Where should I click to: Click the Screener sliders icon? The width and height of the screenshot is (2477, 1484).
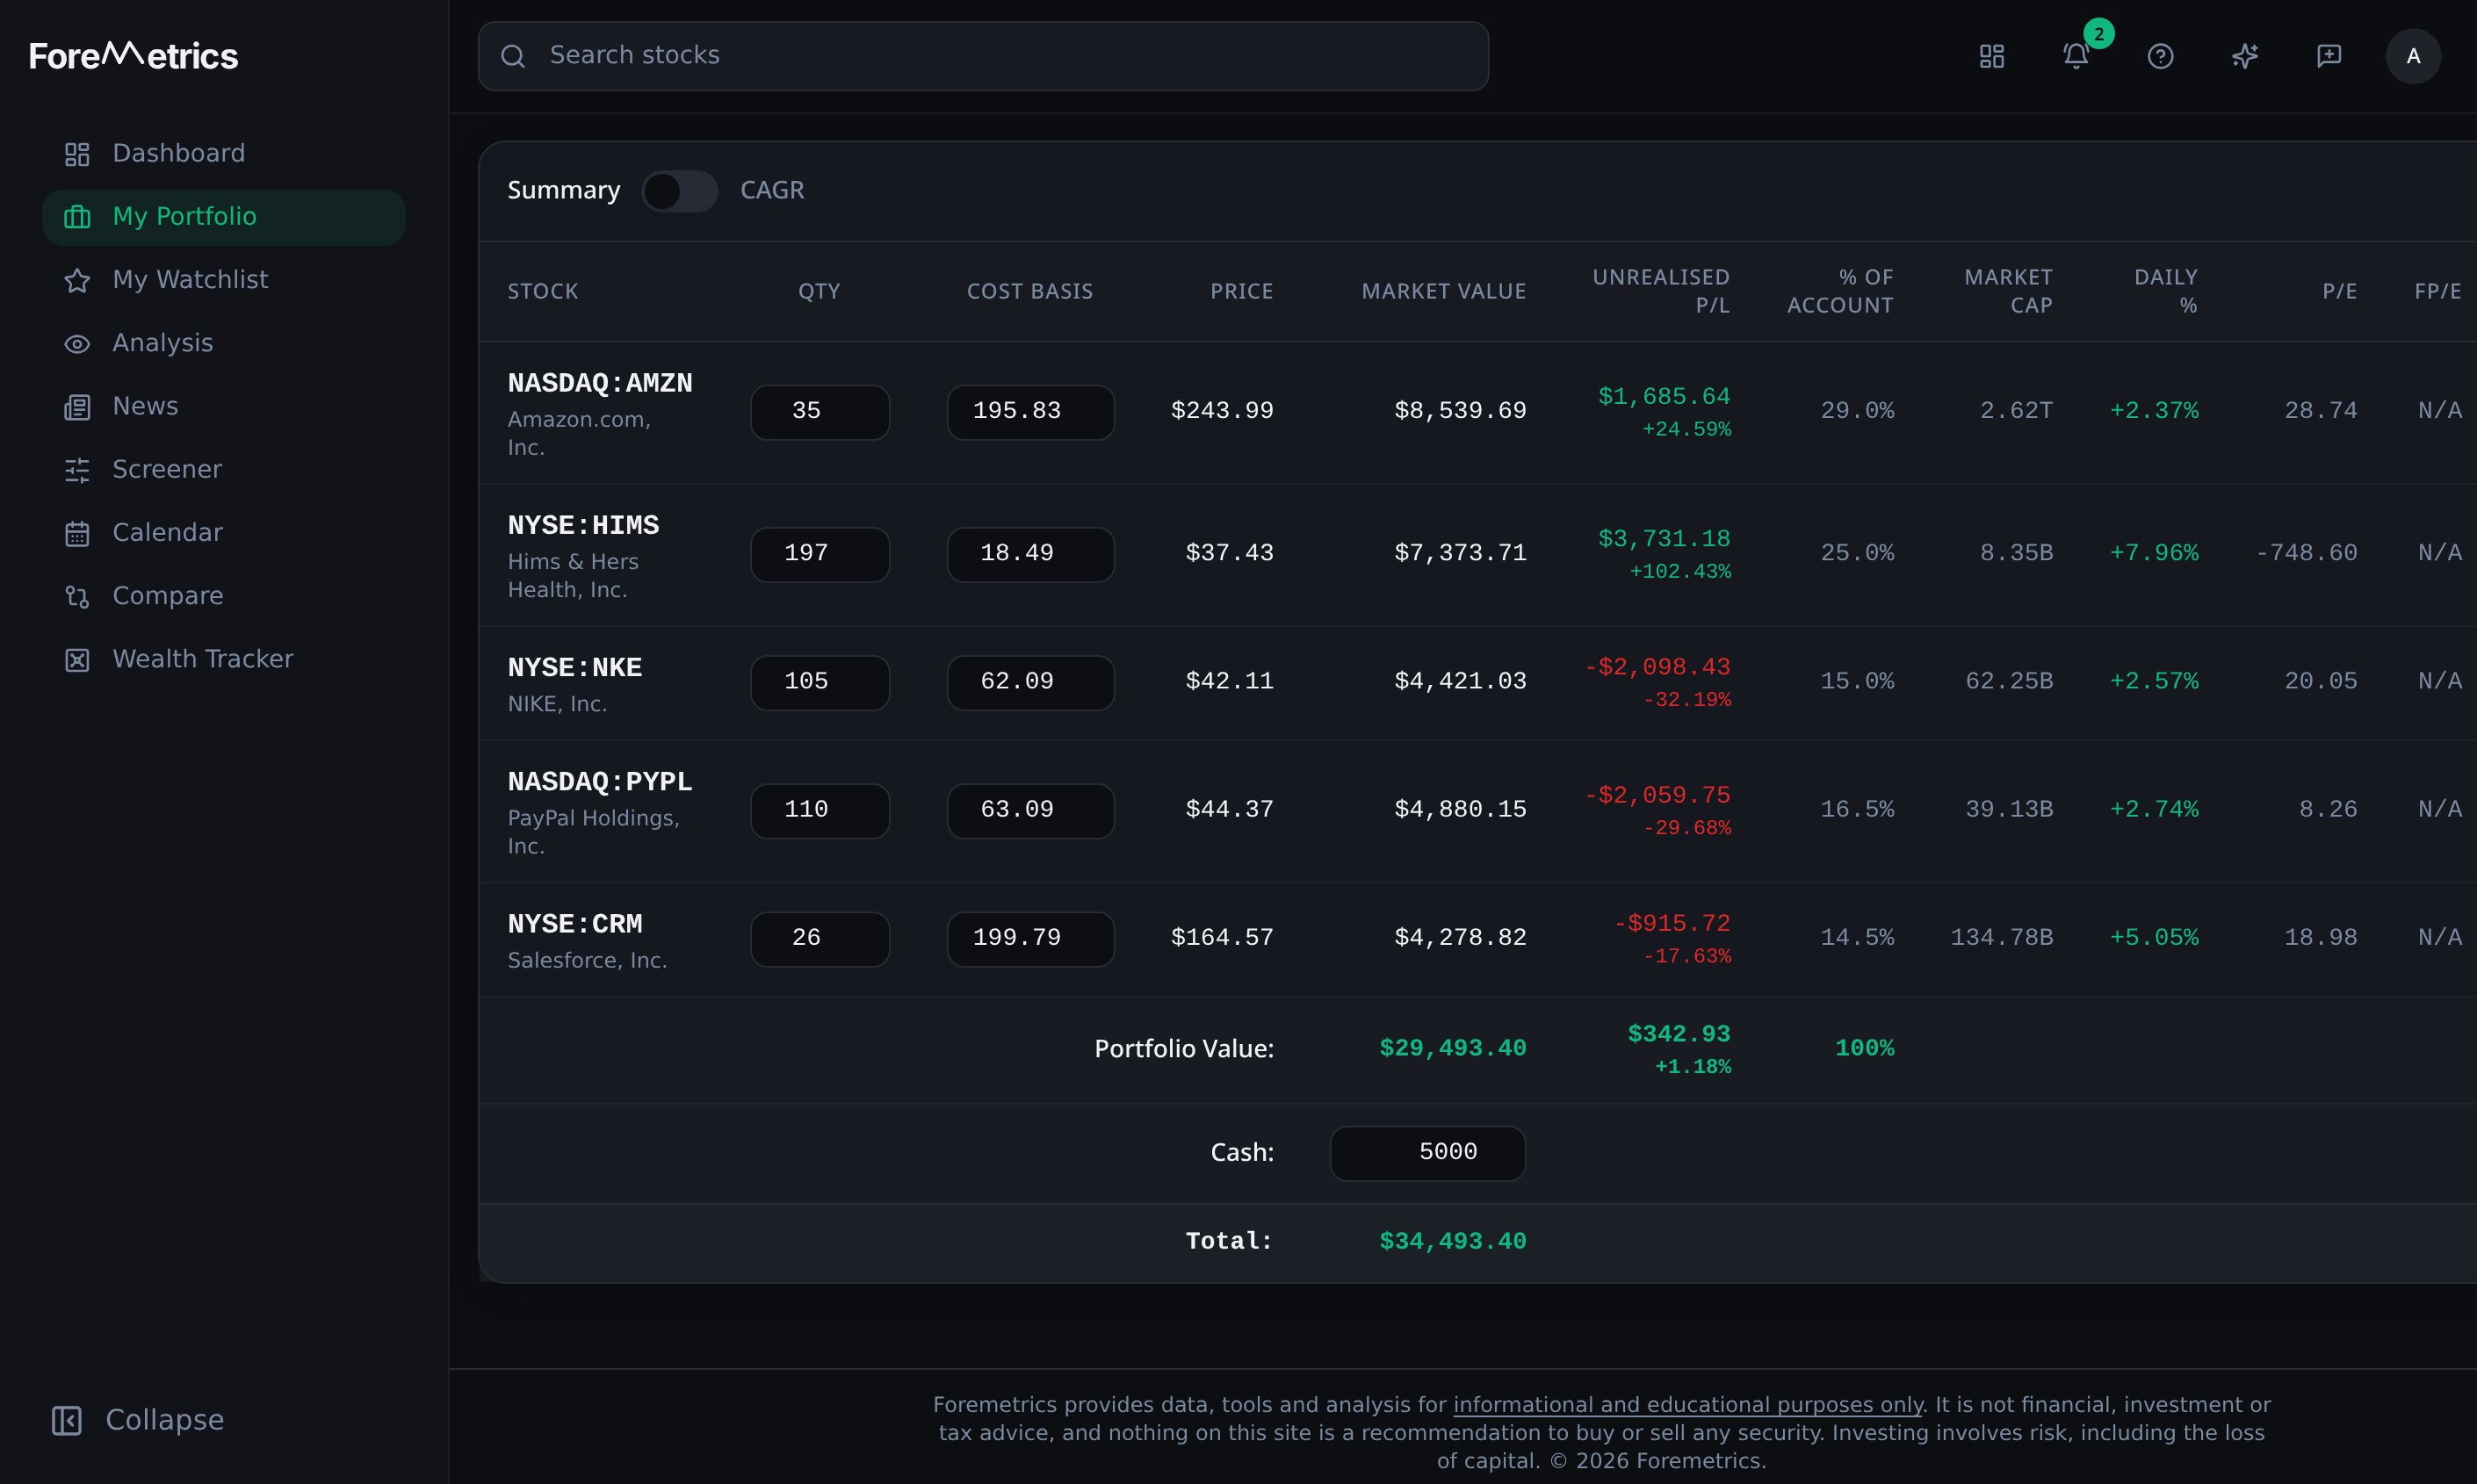77,470
